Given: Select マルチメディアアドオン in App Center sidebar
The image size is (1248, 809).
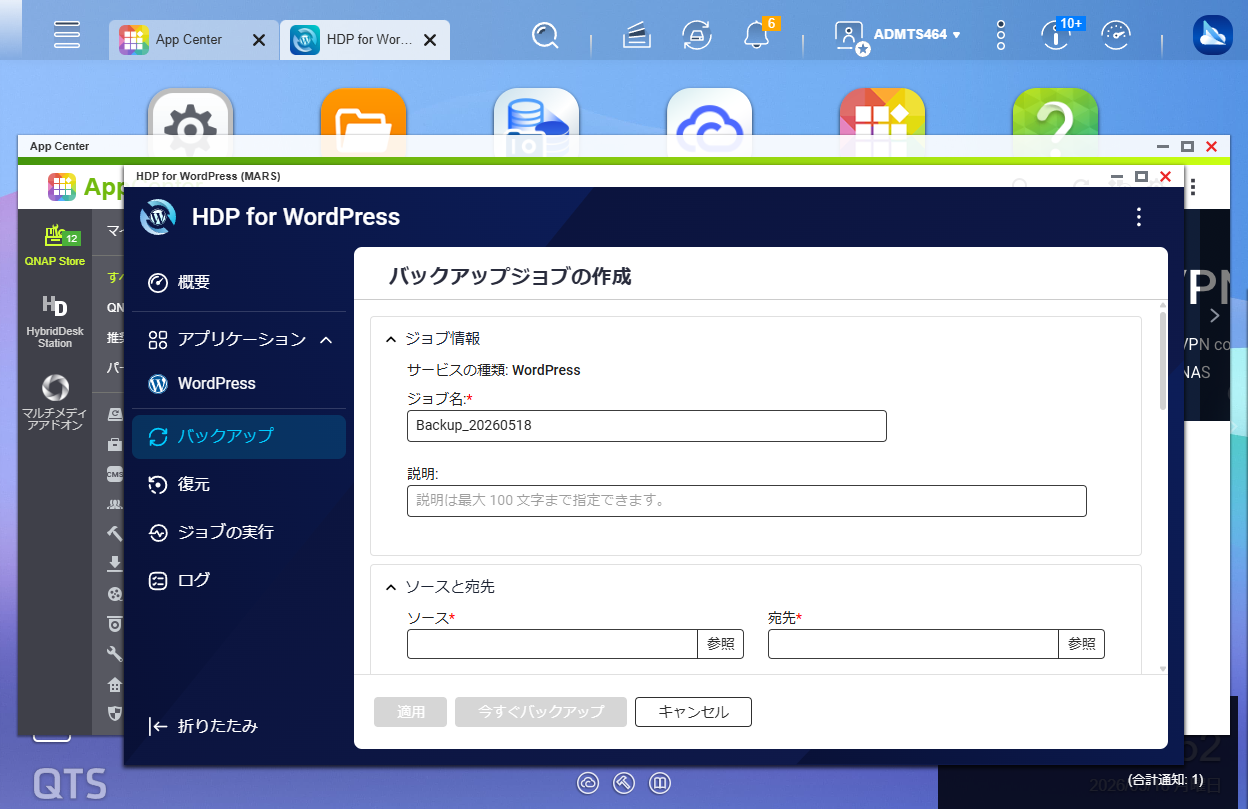Looking at the screenshot, I should point(55,403).
